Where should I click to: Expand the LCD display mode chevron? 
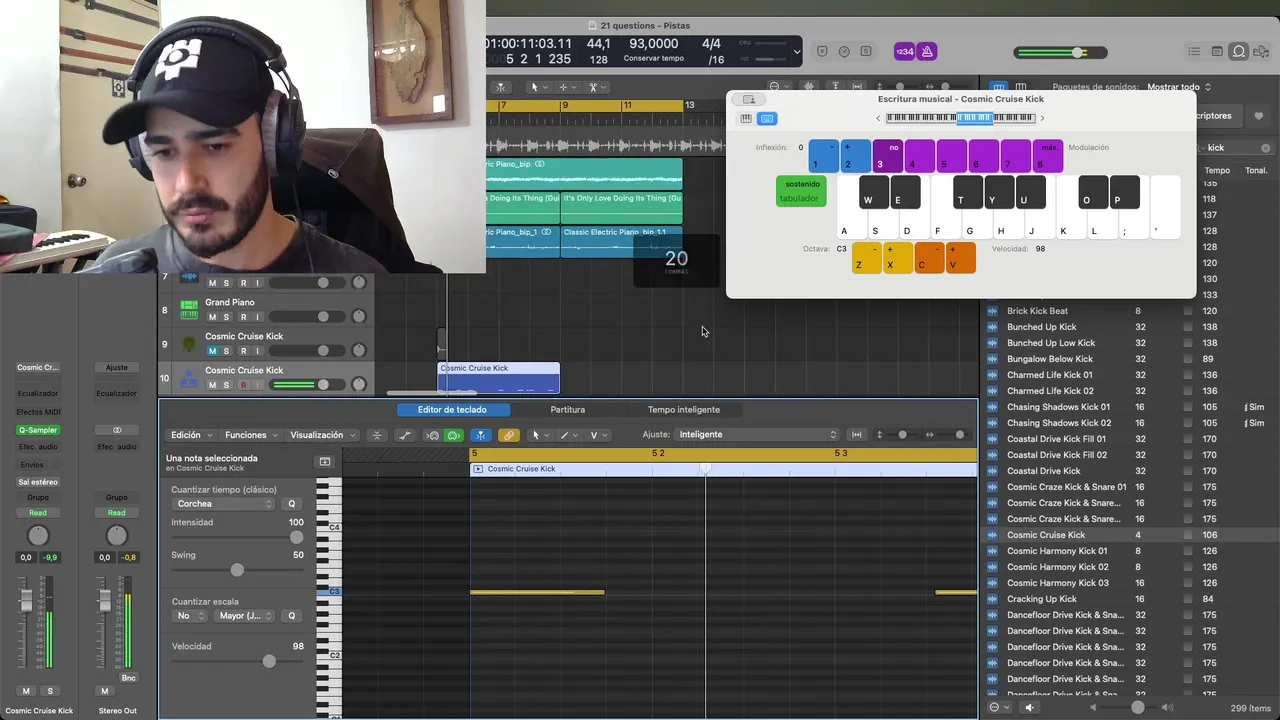pyautogui.click(x=797, y=52)
